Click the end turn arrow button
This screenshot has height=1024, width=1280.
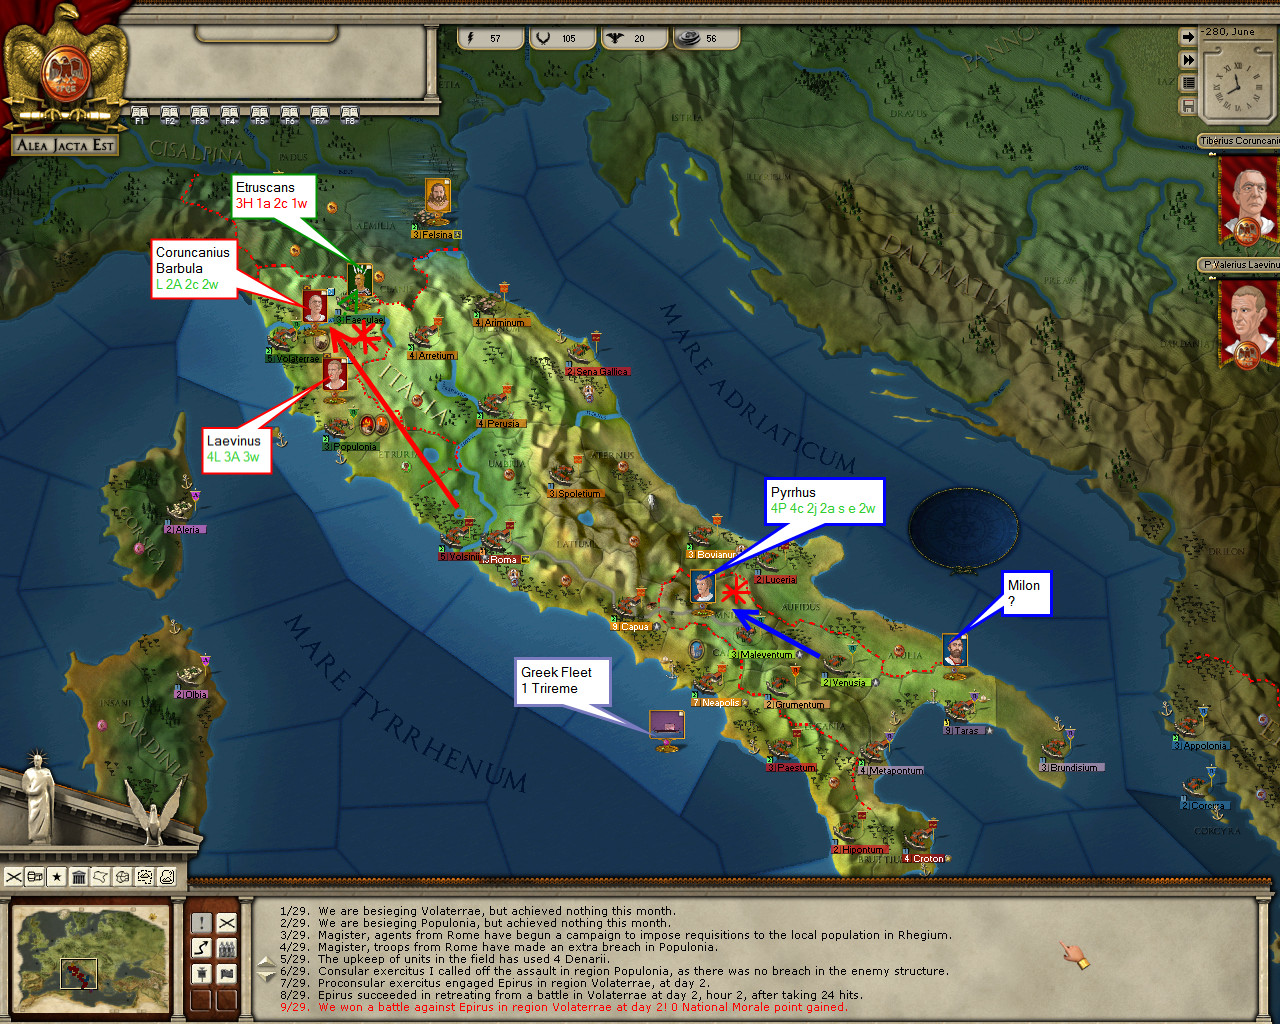[x=1188, y=37]
